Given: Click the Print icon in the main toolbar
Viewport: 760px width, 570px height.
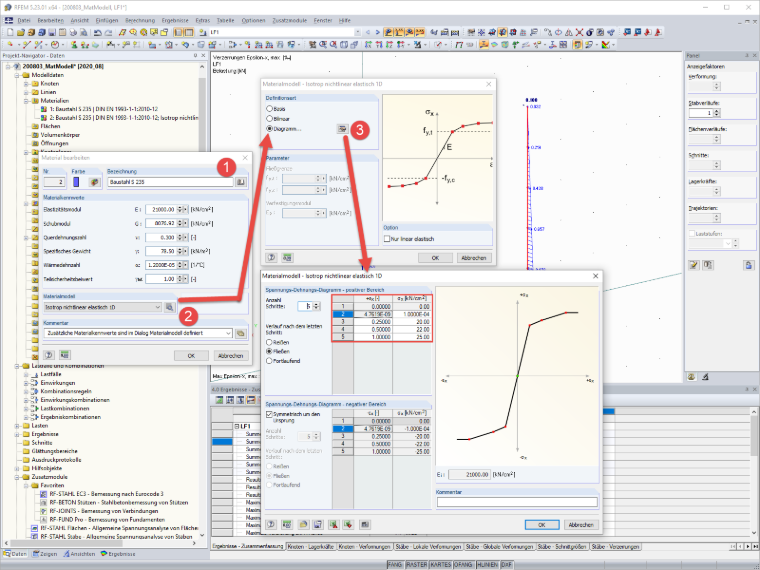Looking at the screenshot, I should pos(73,32).
